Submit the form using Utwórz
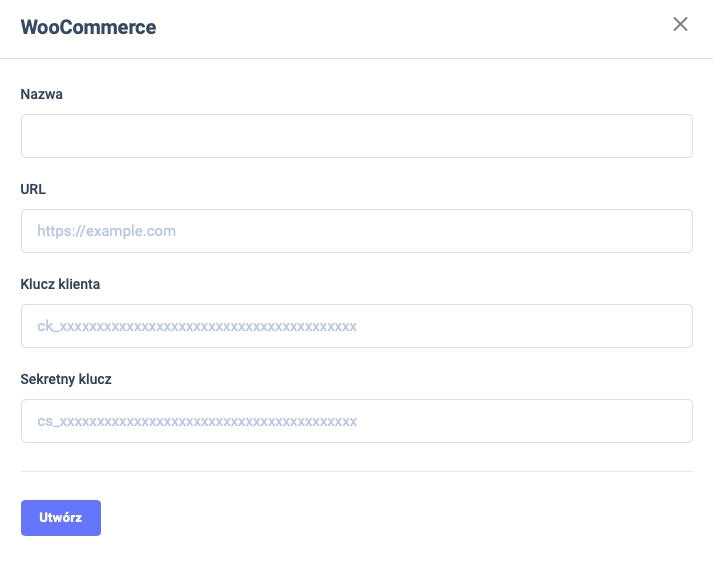This screenshot has width=713, height=576. (x=61, y=518)
